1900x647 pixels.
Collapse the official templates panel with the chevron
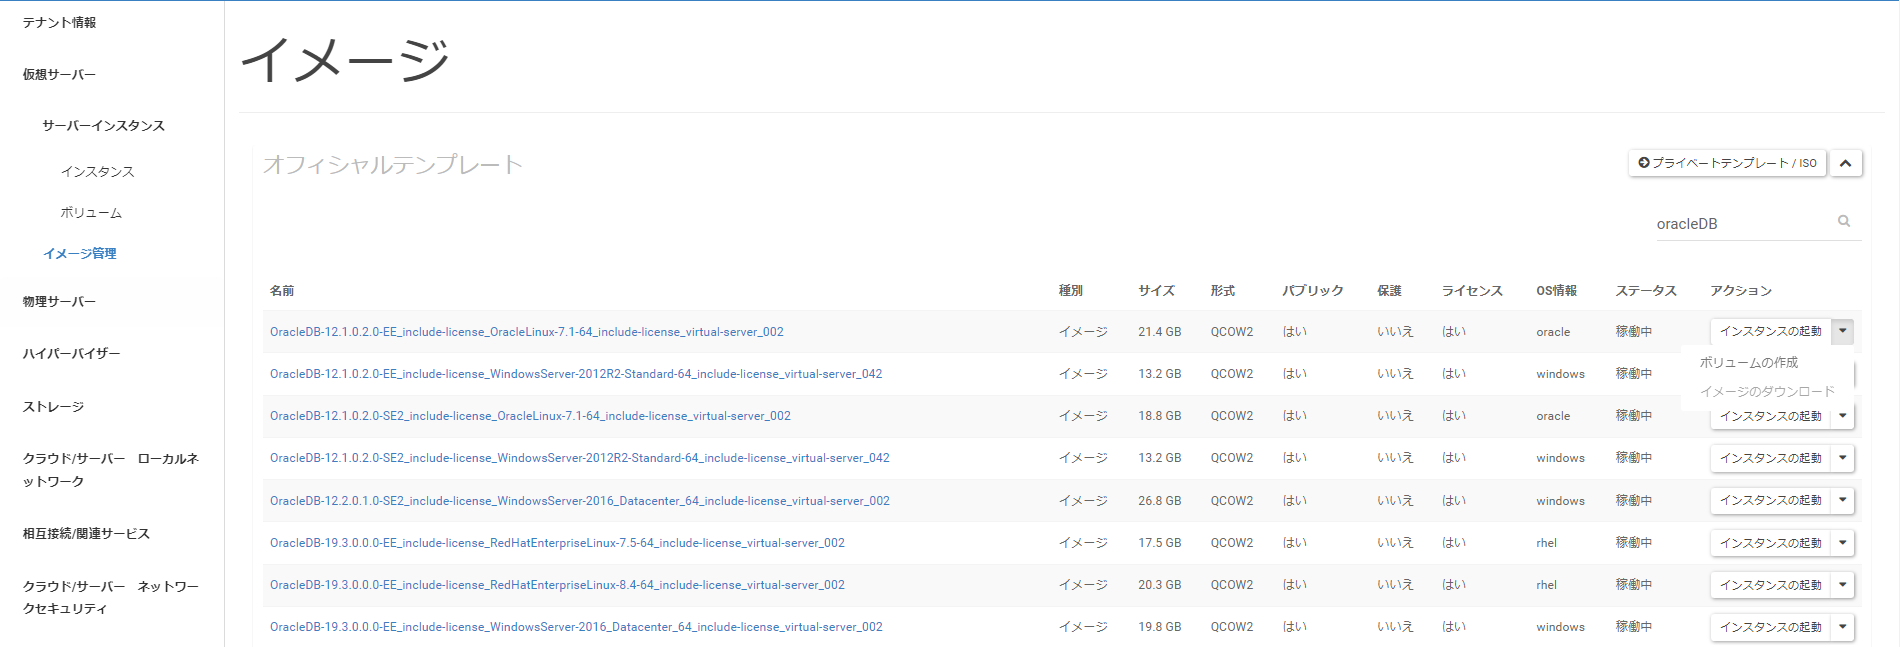coord(1846,163)
